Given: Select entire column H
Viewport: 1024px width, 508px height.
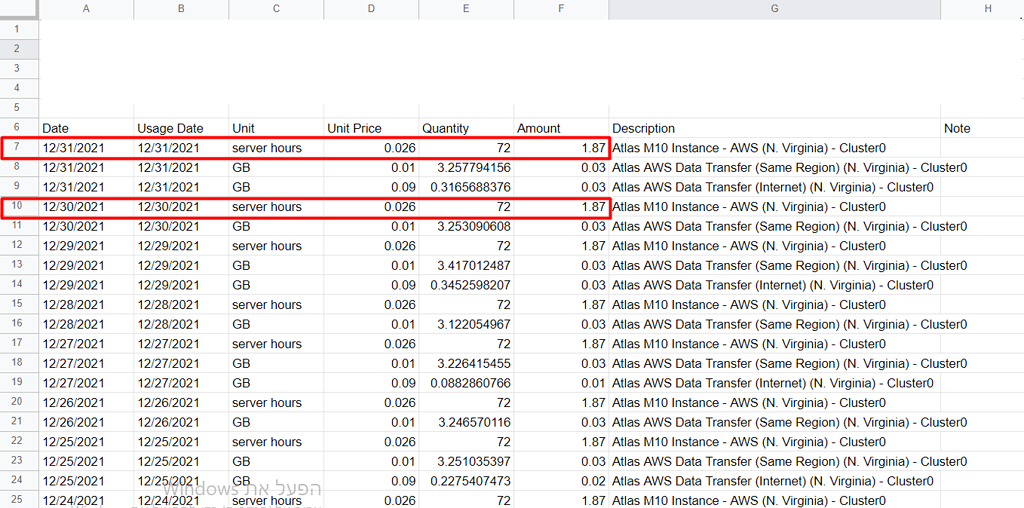Looking at the screenshot, I should point(986,9).
